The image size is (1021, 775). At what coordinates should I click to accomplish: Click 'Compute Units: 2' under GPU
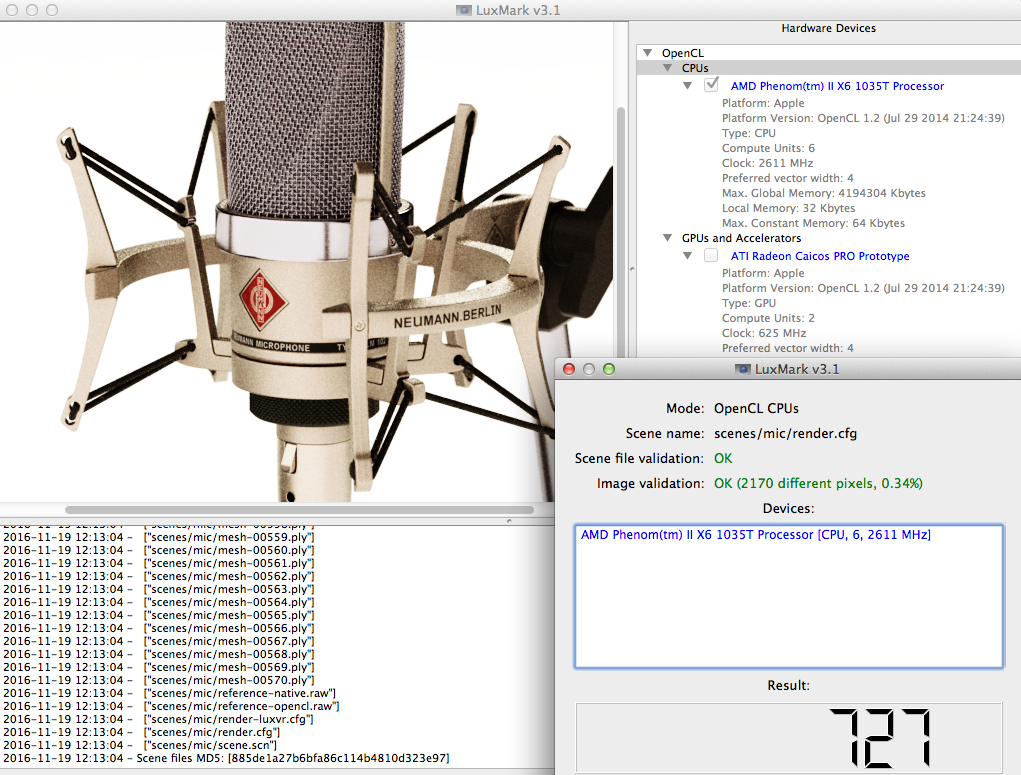[x=768, y=318]
